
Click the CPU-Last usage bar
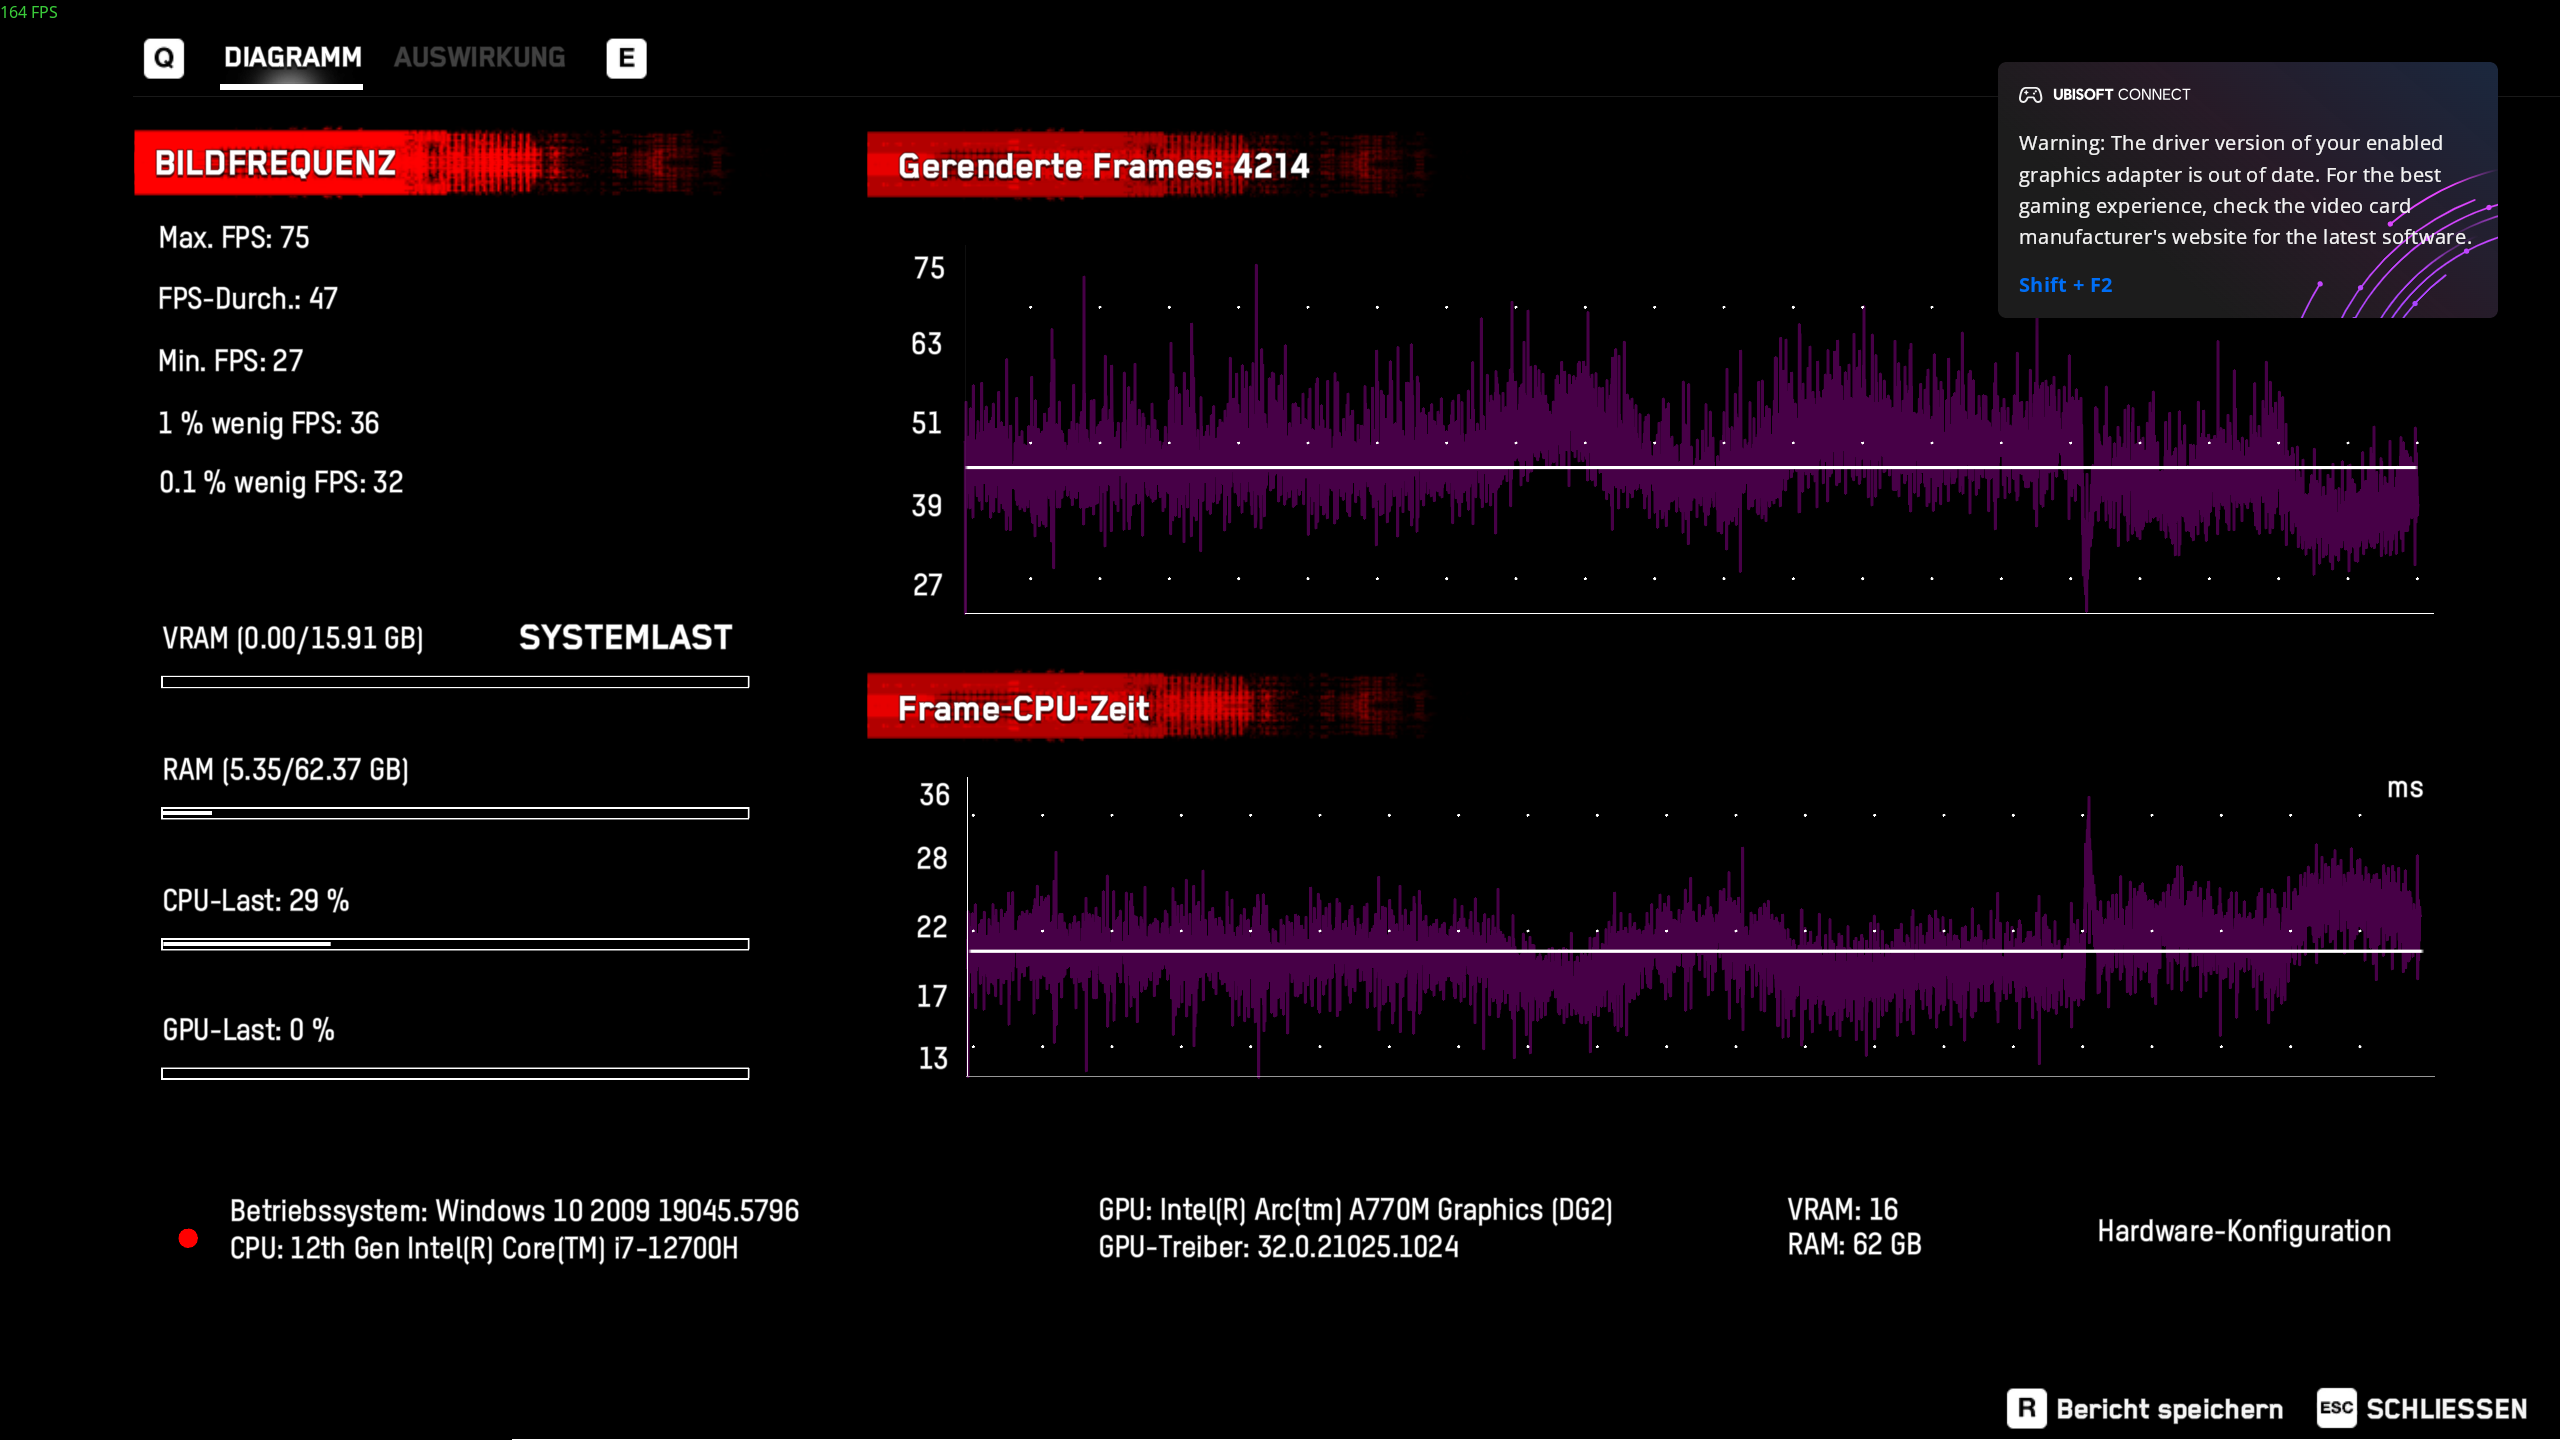click(x=455, y=944)
